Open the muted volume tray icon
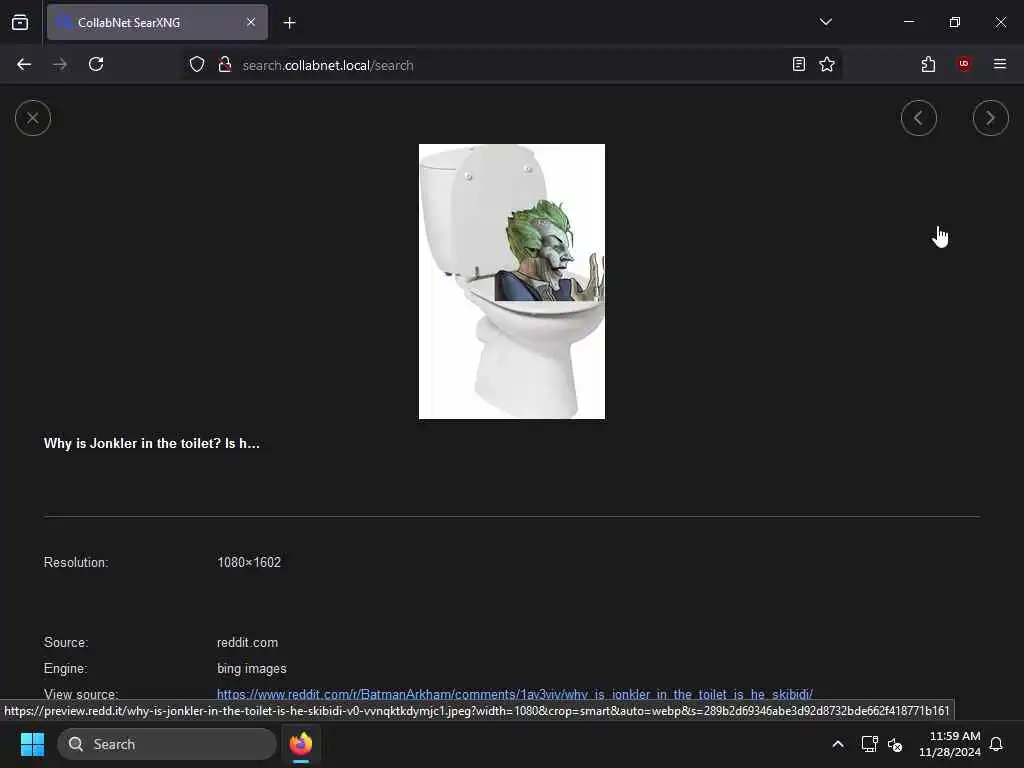 click(x=895, y=744)
